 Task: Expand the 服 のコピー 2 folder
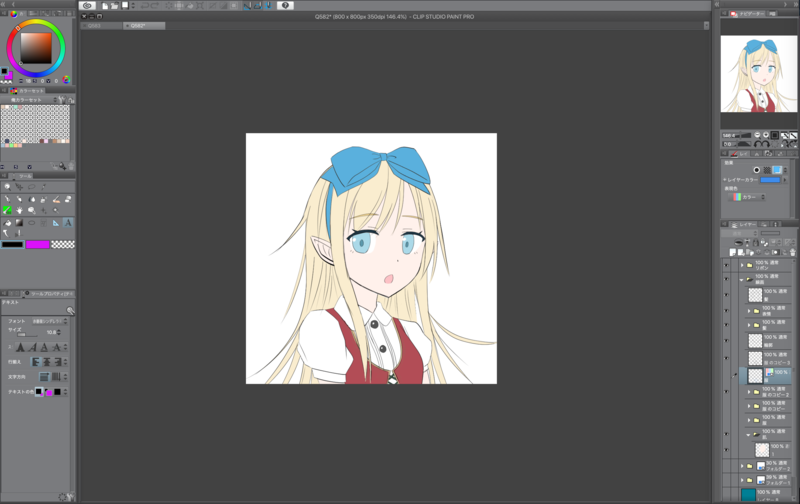[x=749, y=392]
